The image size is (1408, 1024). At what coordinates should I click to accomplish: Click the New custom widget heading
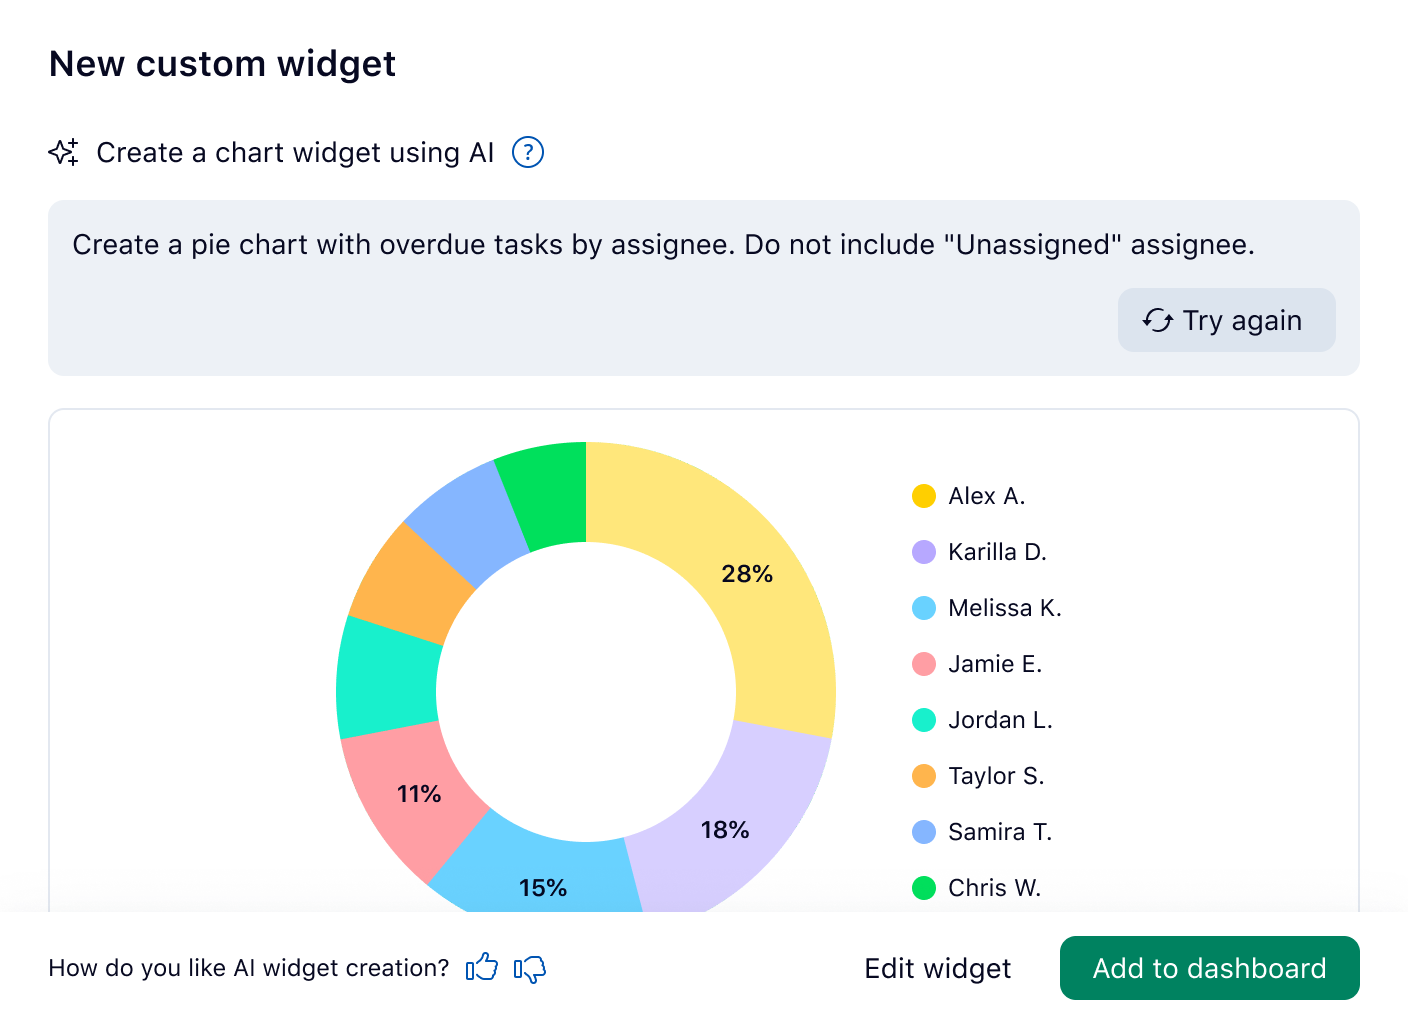[x=222, y=63]
